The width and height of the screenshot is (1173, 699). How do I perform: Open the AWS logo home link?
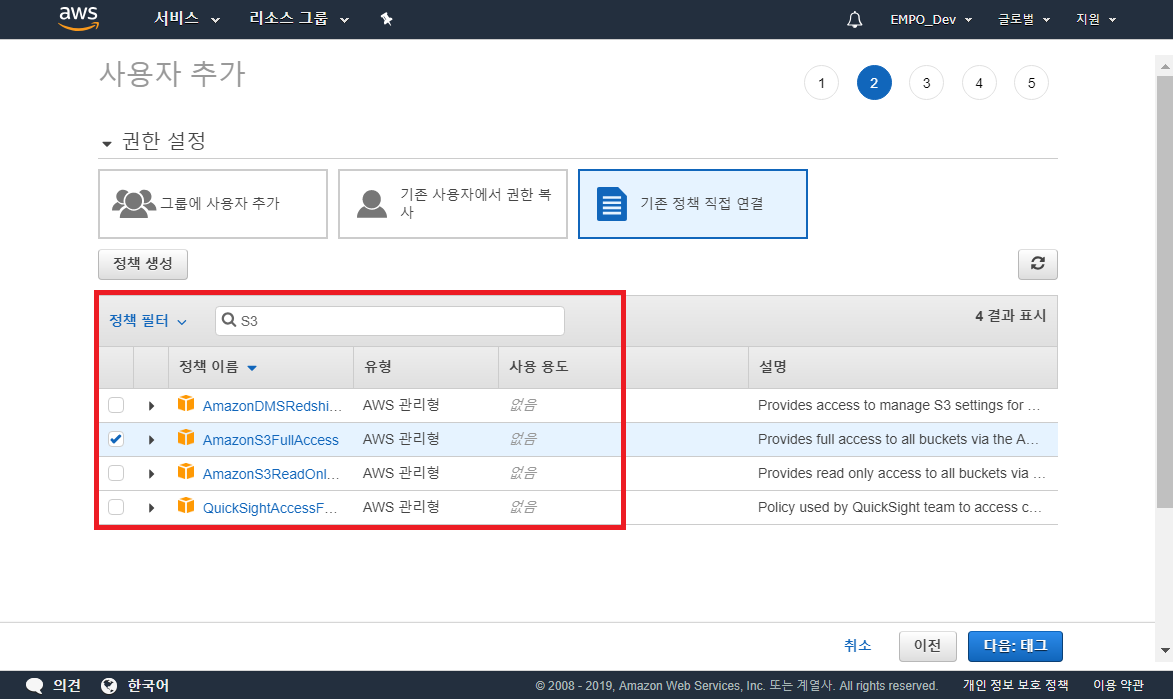pos(79,19)
